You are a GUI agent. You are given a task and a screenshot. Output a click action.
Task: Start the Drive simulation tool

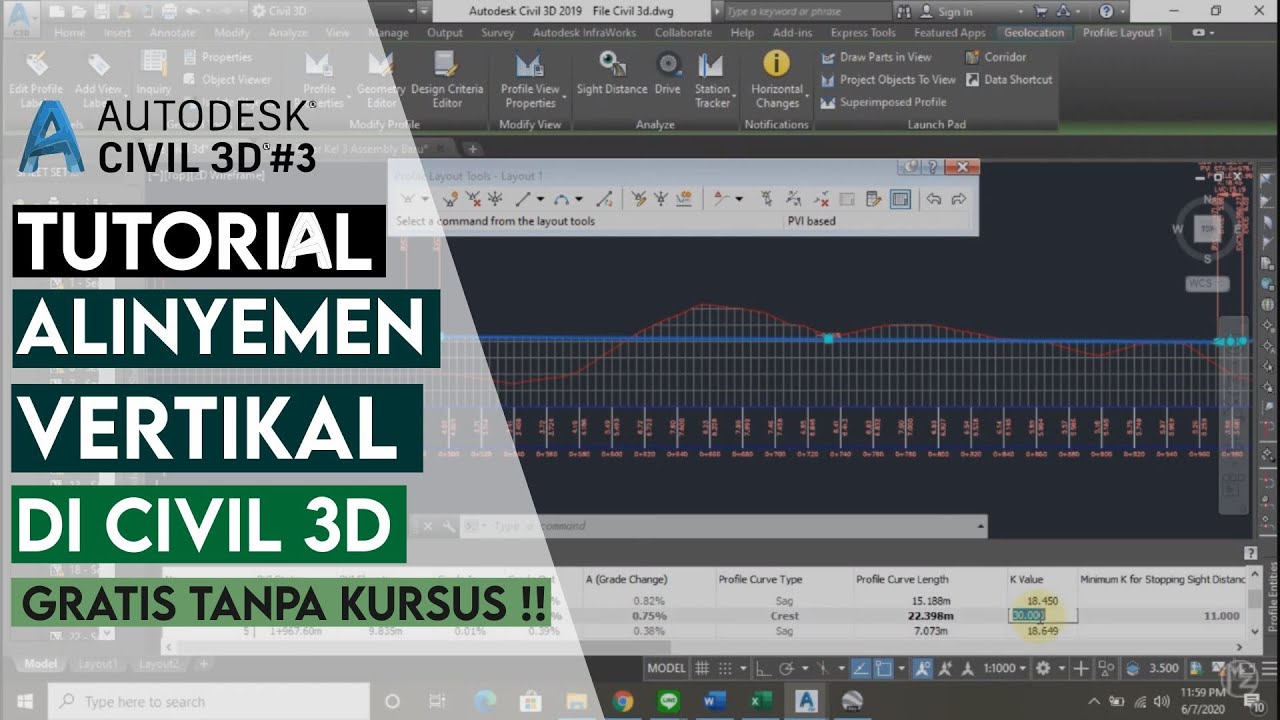[668, 75]
